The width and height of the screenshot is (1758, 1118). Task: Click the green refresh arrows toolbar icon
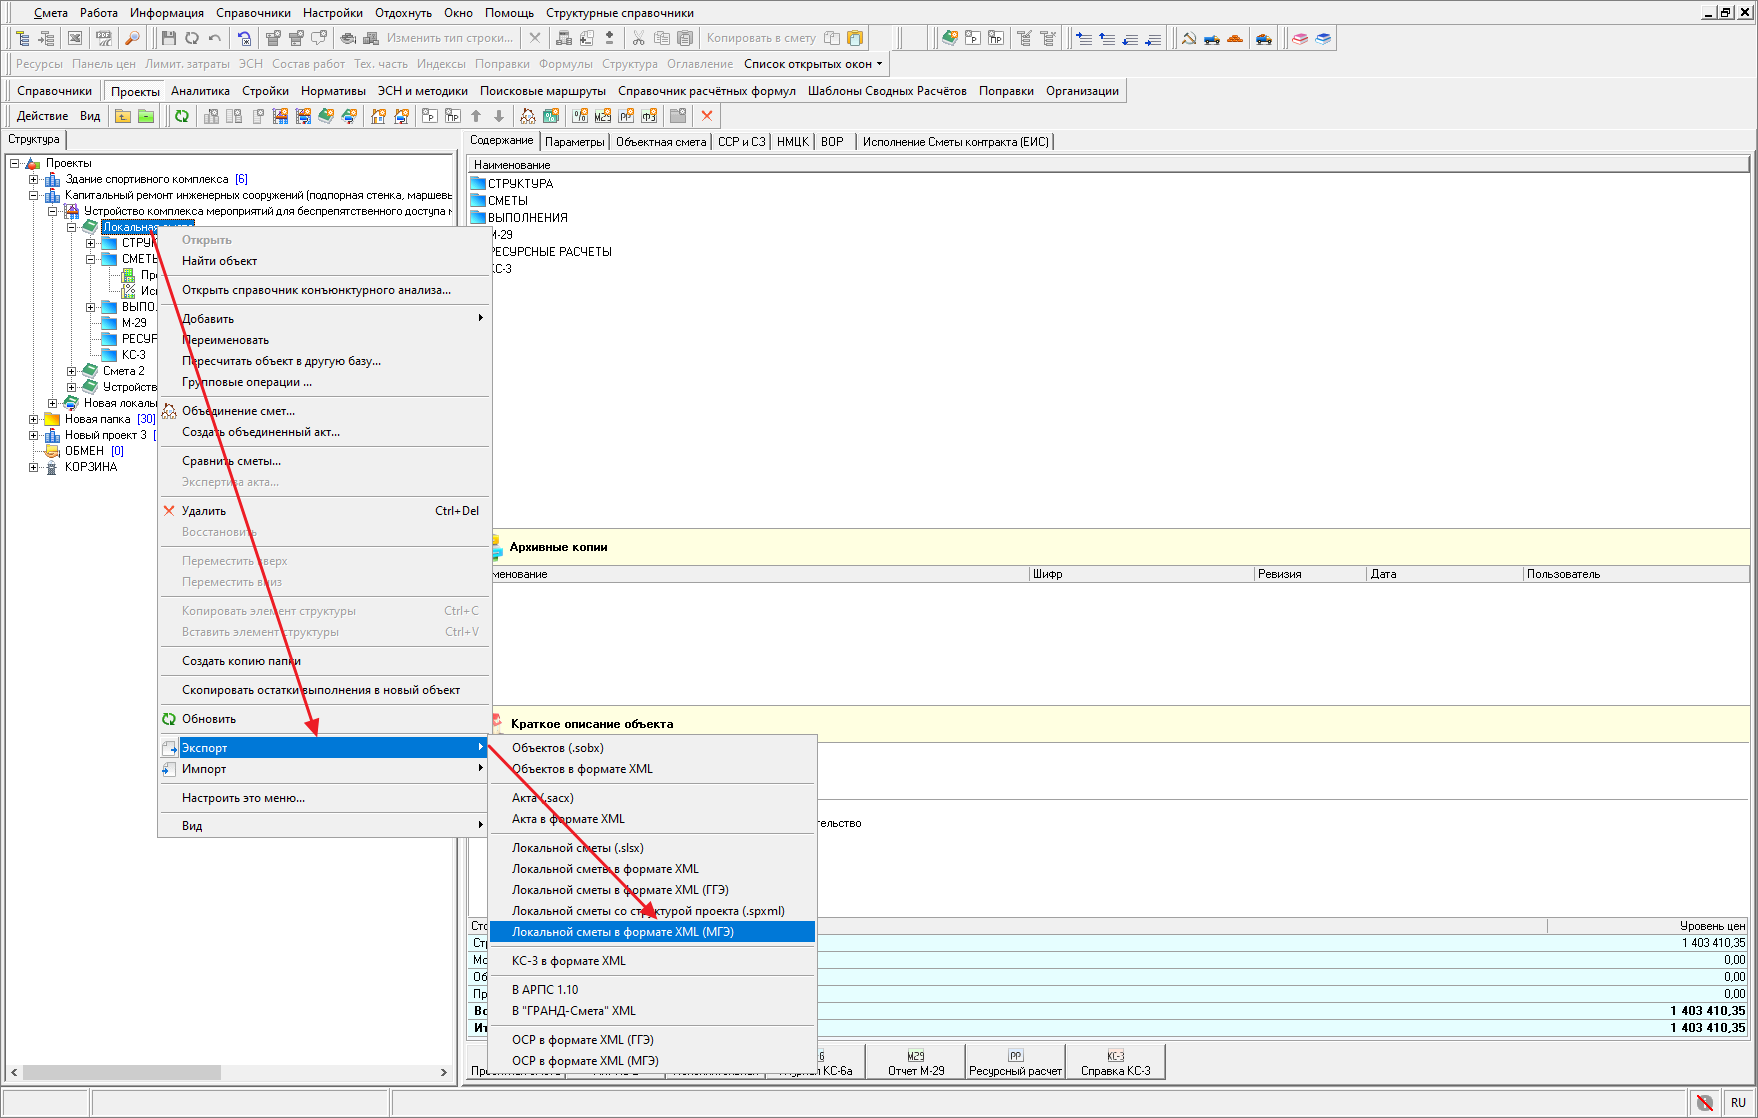point(181,116)
